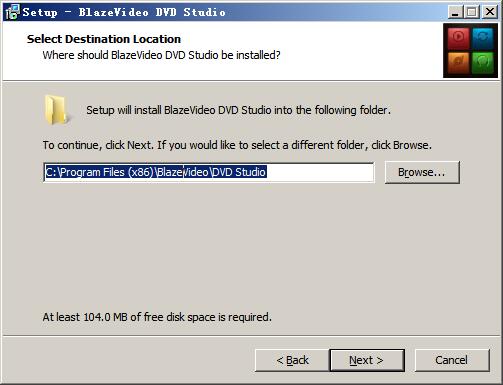
Task: Click the orange tile in BlazeVideo logo
Action: 458,62
